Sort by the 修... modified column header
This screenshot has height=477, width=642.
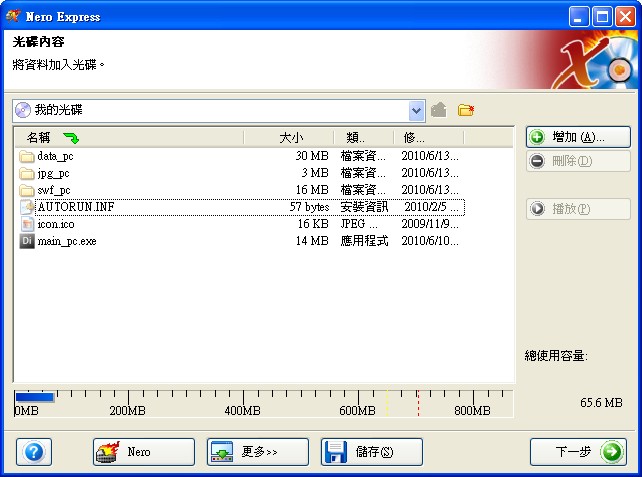point(429,138)
